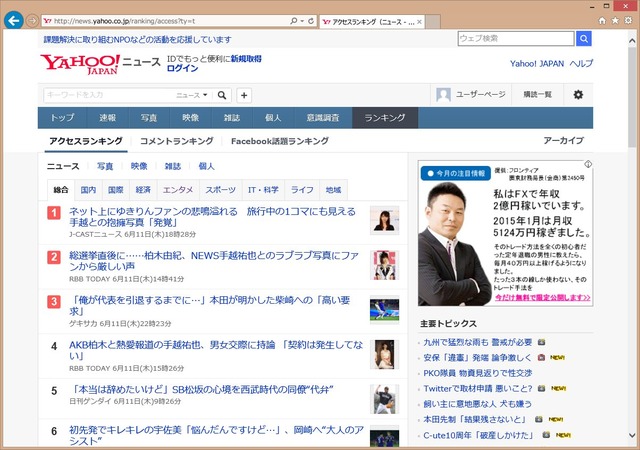Click the scrollbar down arrow

(x=632, y=435)
